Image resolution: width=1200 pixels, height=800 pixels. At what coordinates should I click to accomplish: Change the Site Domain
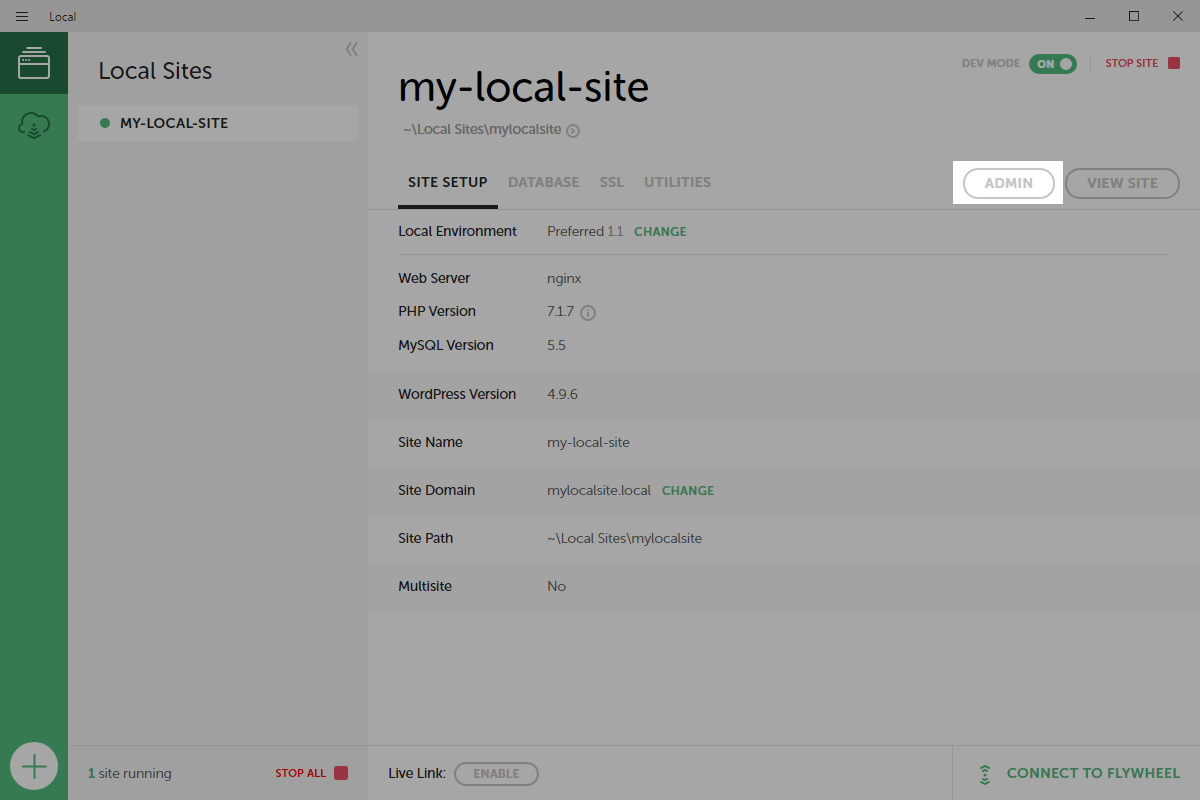[688, 490]
